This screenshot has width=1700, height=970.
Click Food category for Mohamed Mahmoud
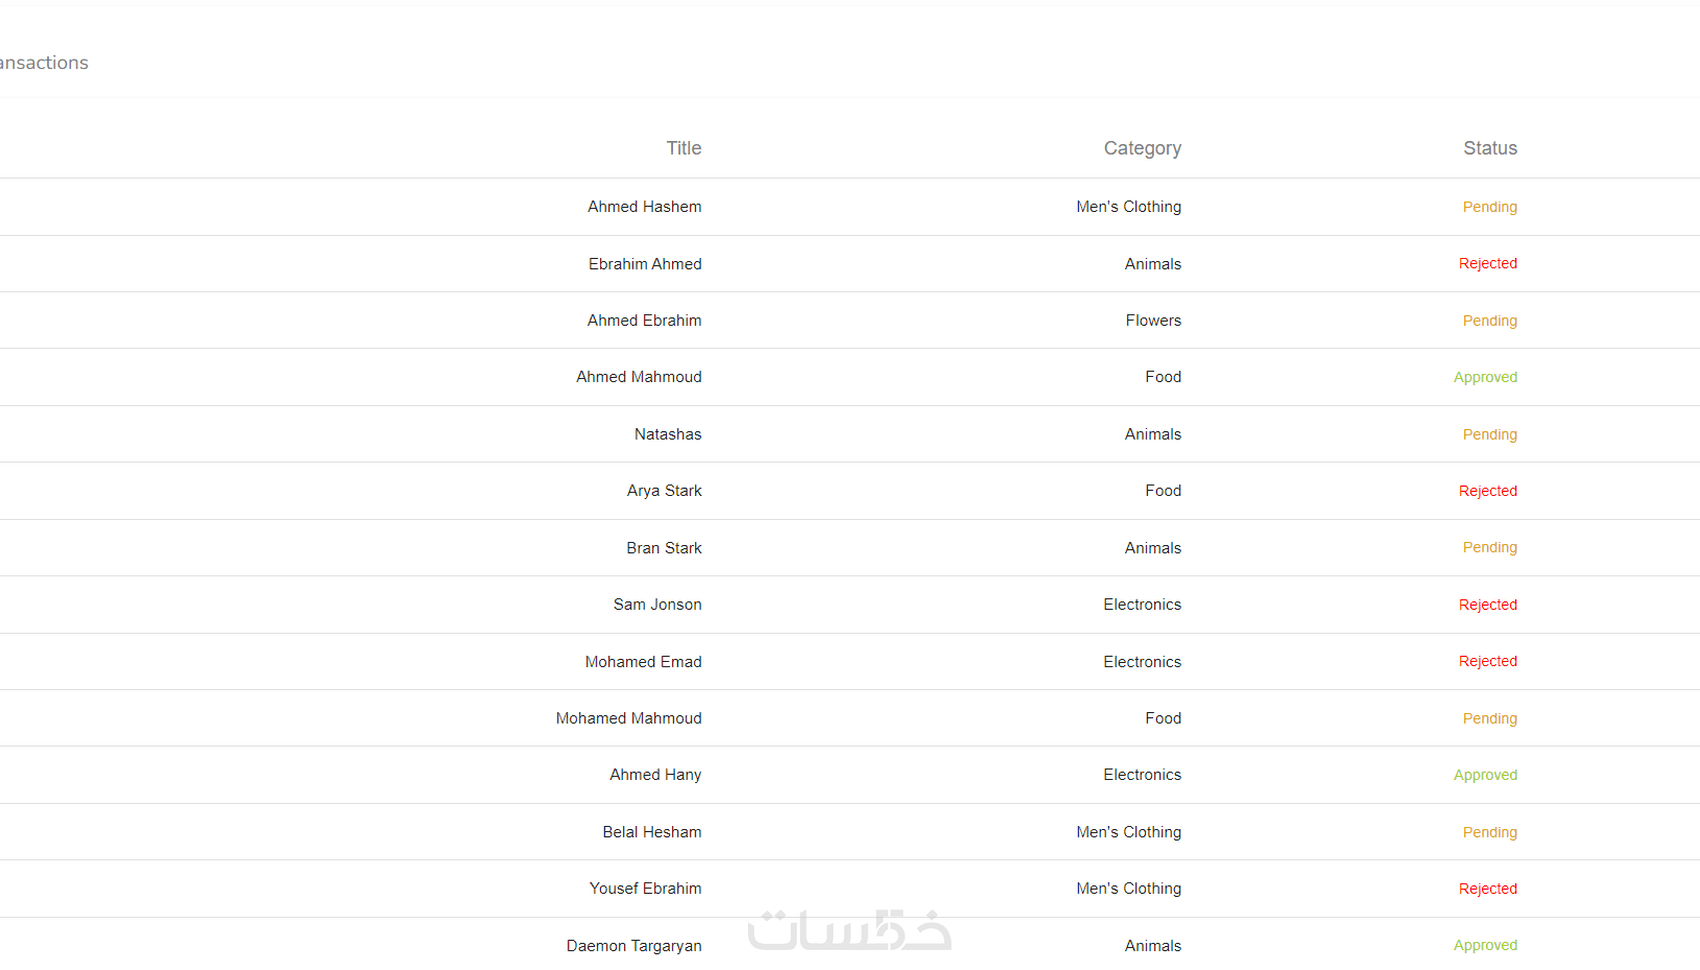click(1163, 718)
